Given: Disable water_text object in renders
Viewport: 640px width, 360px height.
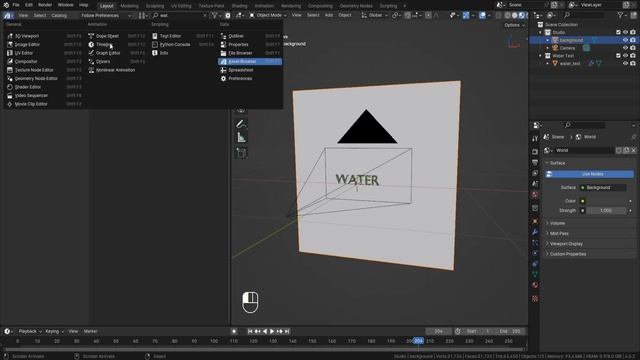Looking at the screenshot, I should coord(633,64).
